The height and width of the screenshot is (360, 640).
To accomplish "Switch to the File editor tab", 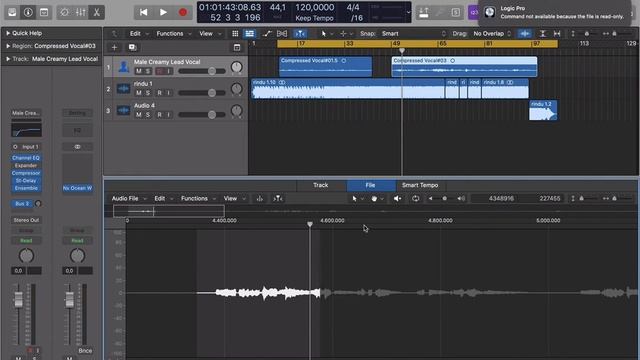I will point(370,185).
